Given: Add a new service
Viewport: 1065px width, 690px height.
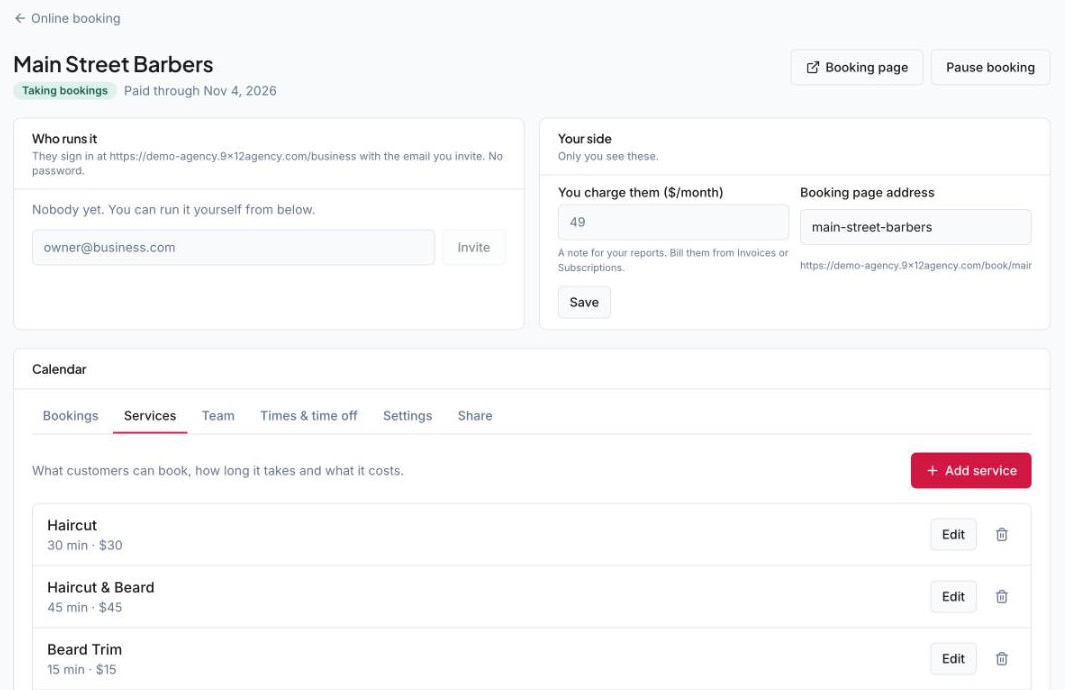Looking at the screenshot, I should pyautogui.click(x=971, y=471).
